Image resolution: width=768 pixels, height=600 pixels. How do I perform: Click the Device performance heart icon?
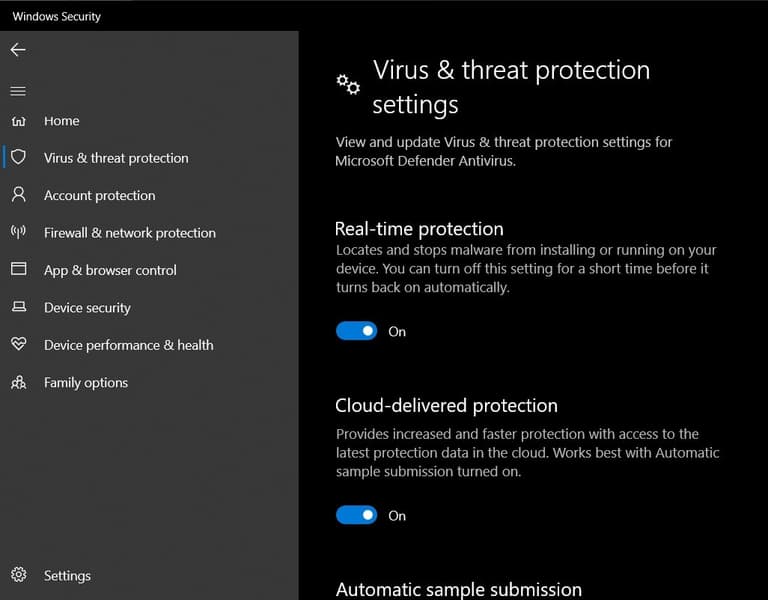18,345
